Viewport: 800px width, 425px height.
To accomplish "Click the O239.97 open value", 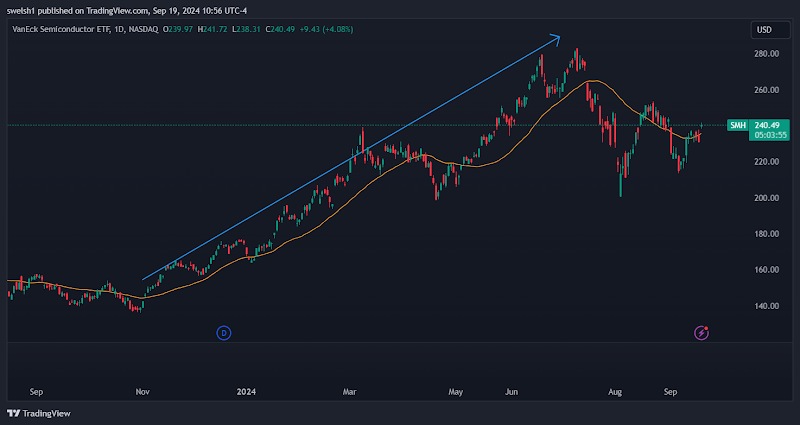I will pyautogui.click(x=177, y=30).
